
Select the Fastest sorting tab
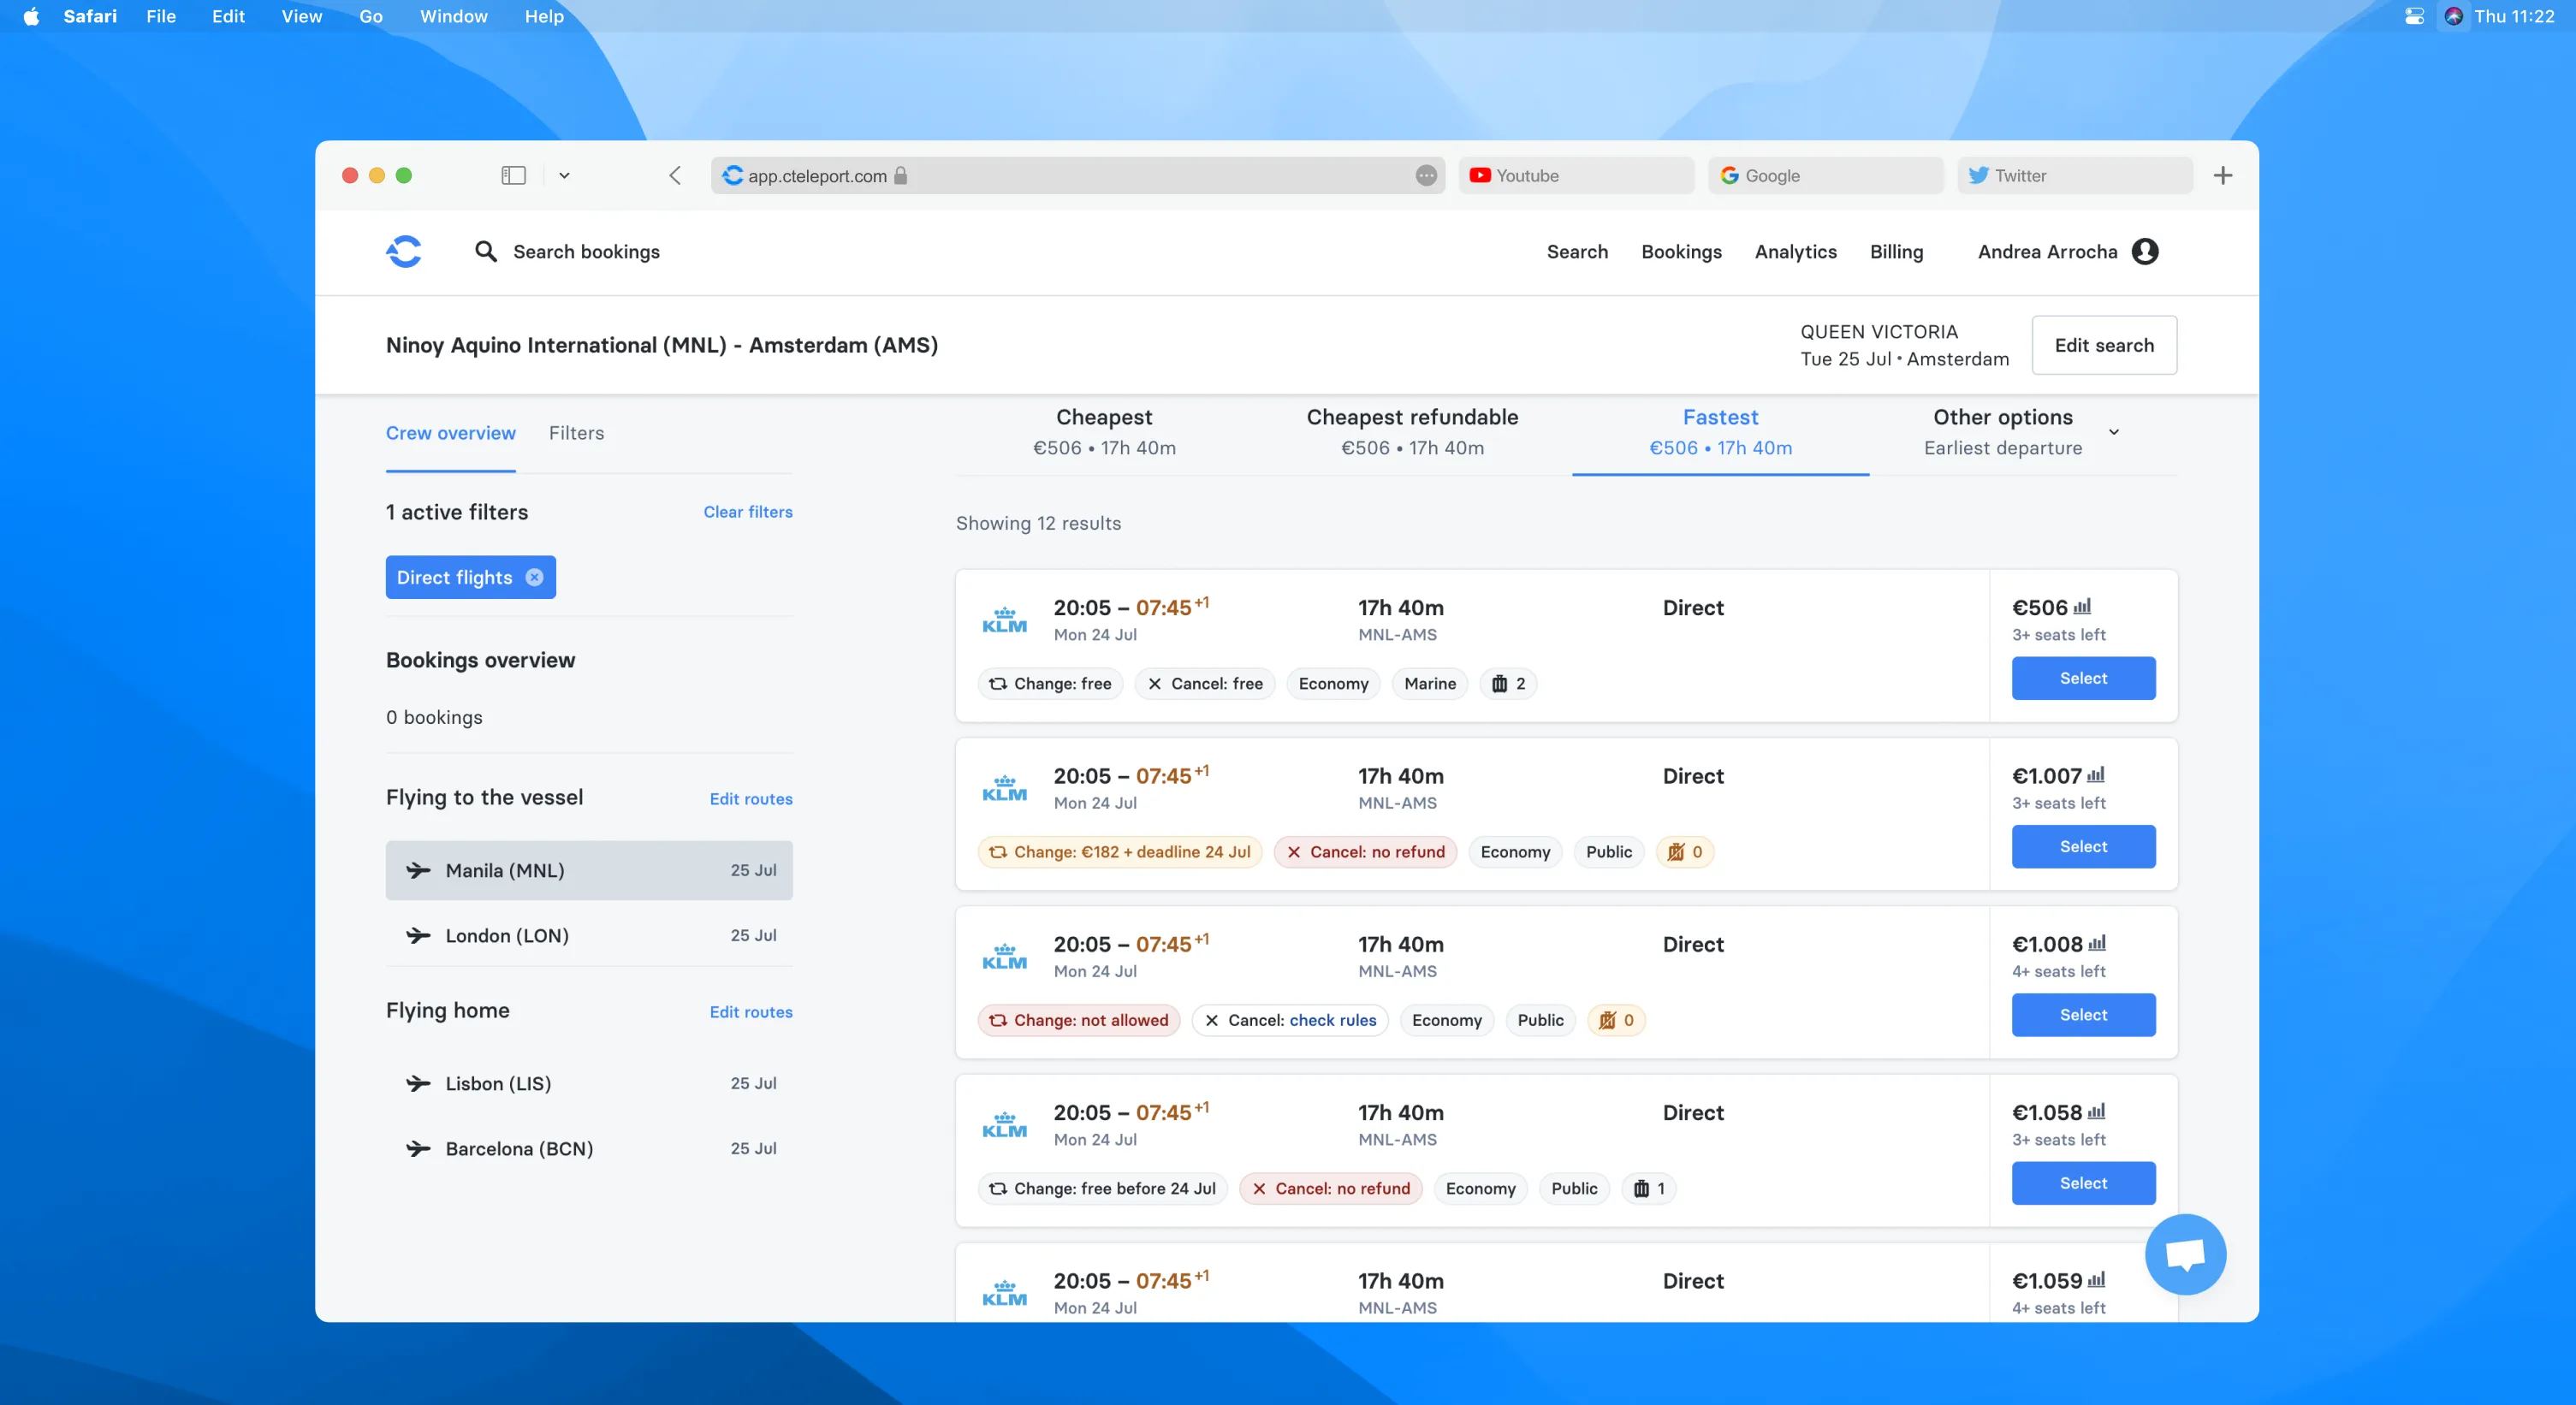[1720, 432]
